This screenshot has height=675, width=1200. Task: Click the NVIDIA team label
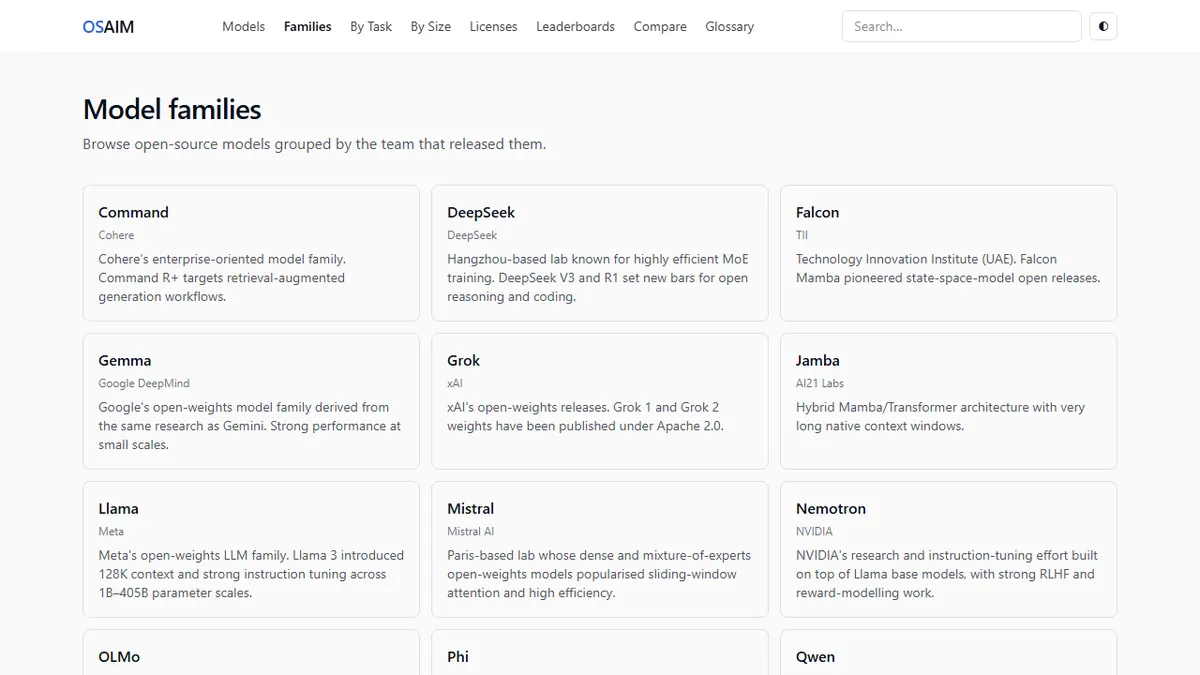coord(814,531)
